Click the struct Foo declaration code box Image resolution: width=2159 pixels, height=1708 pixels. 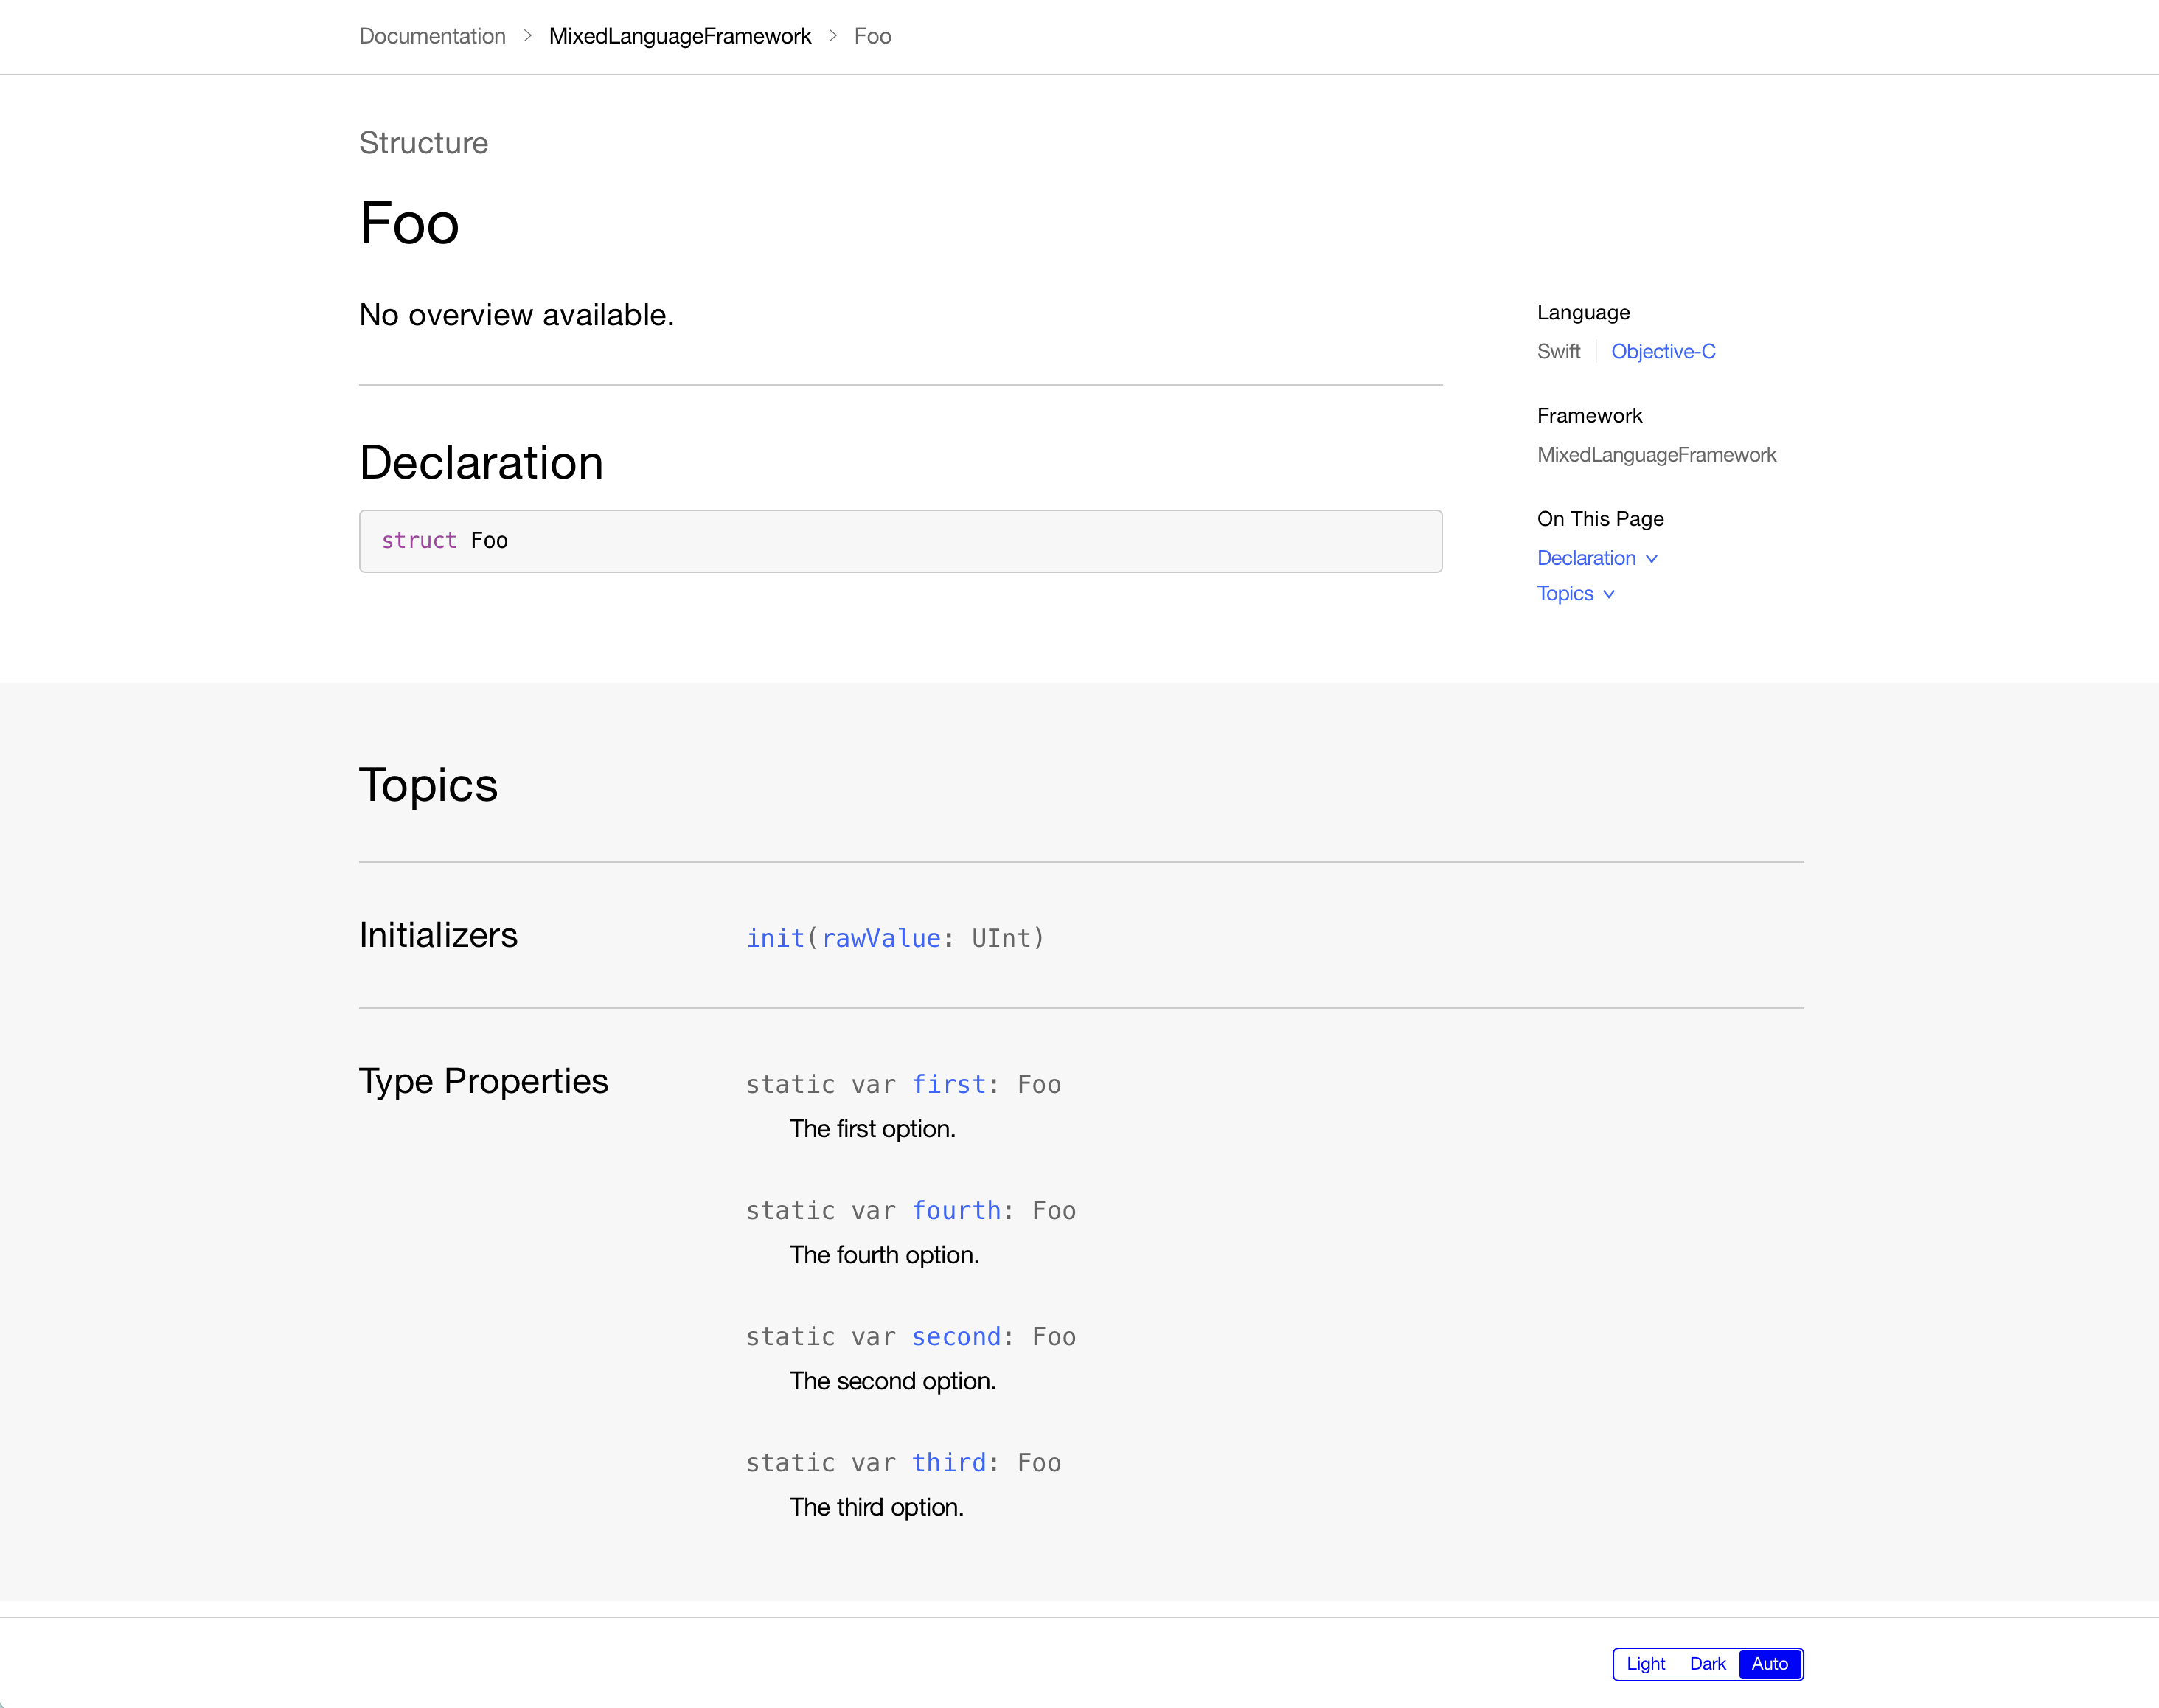click(x=900, y=541)
